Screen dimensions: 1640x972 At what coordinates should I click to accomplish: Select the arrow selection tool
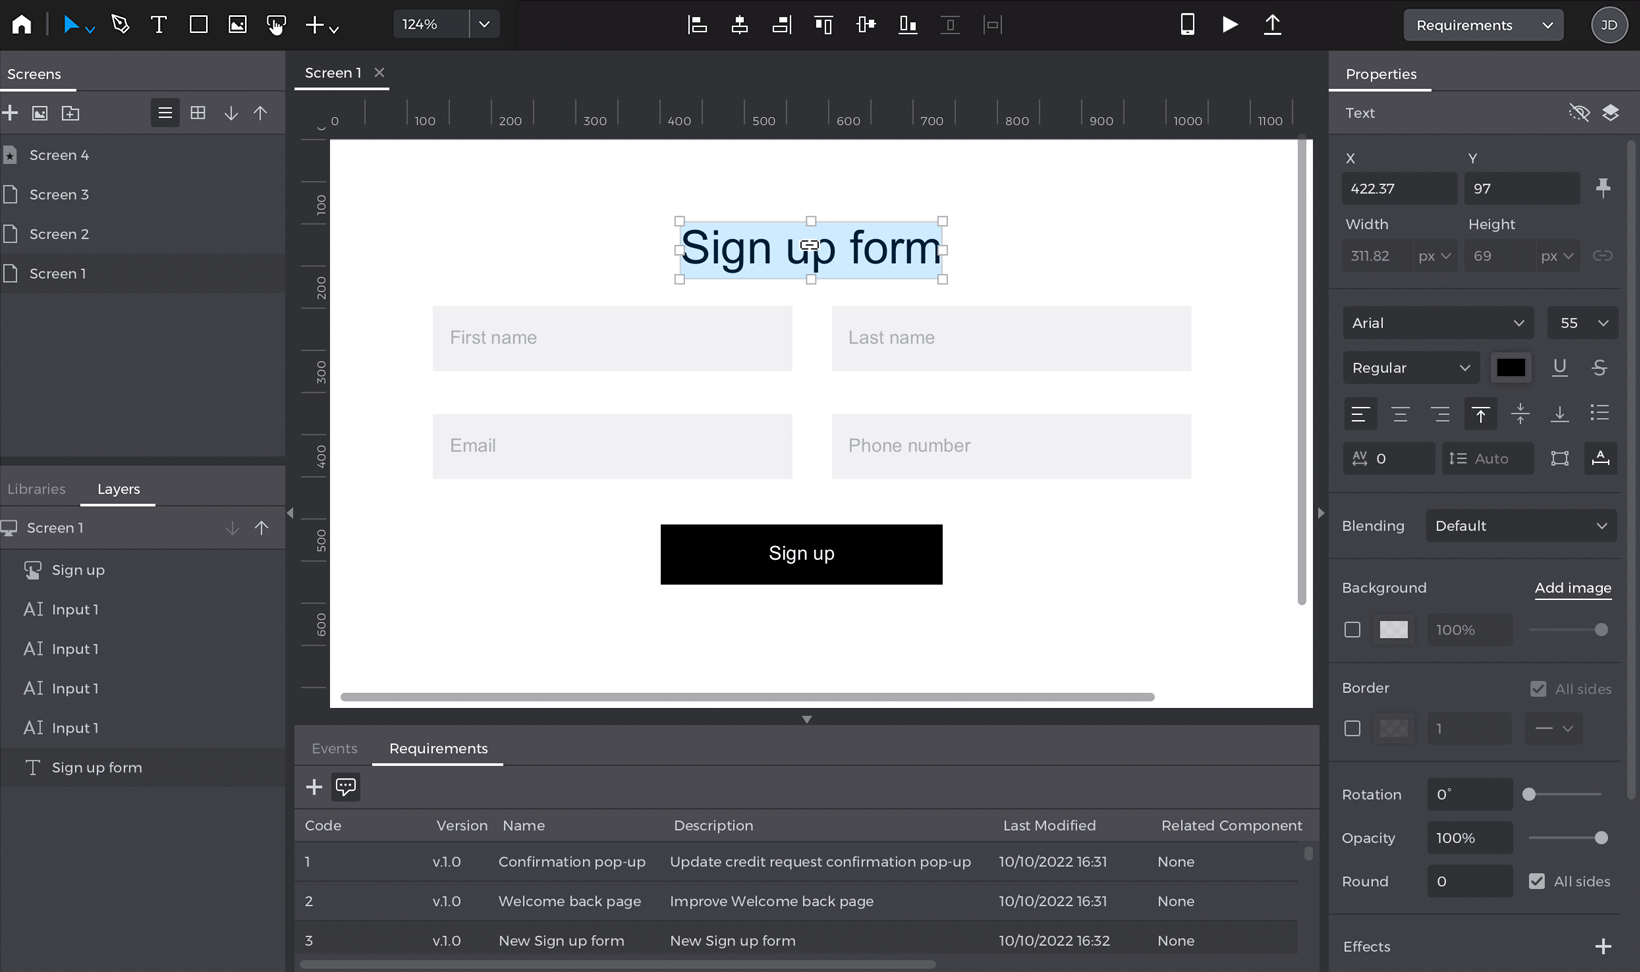pyautogui.click(x=71, y=24)
